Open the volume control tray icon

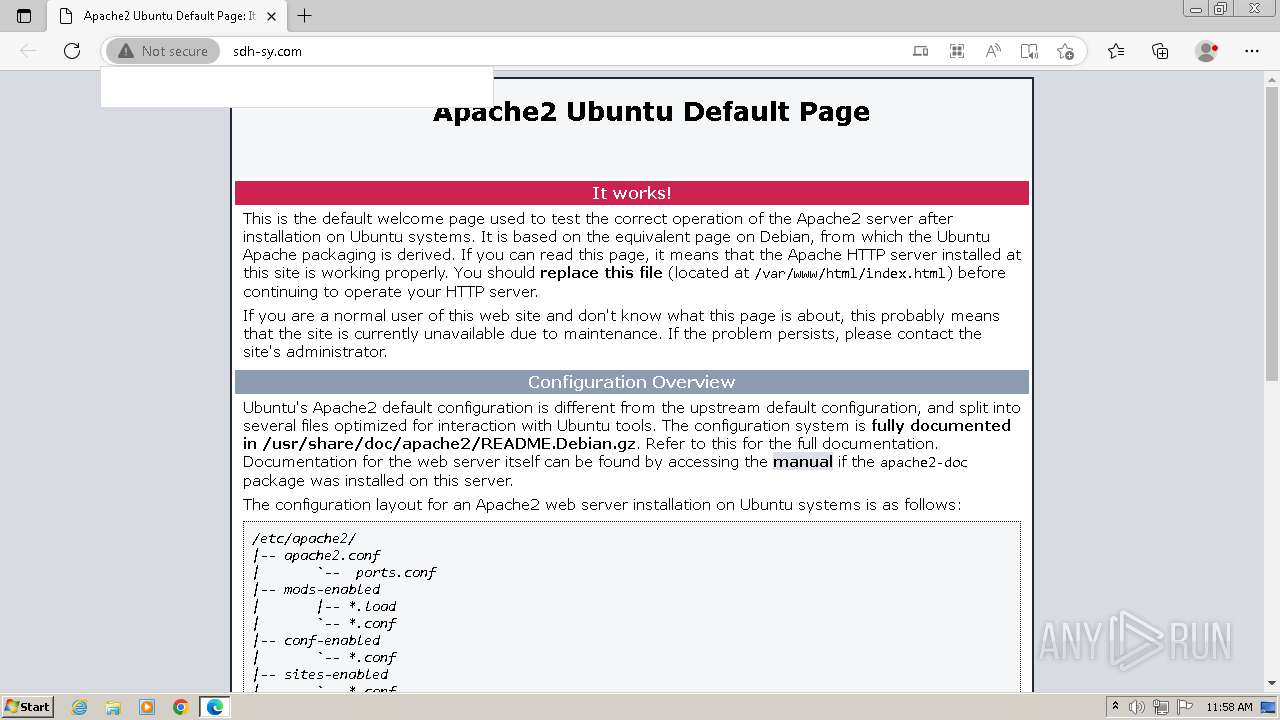coord(1137,707)
